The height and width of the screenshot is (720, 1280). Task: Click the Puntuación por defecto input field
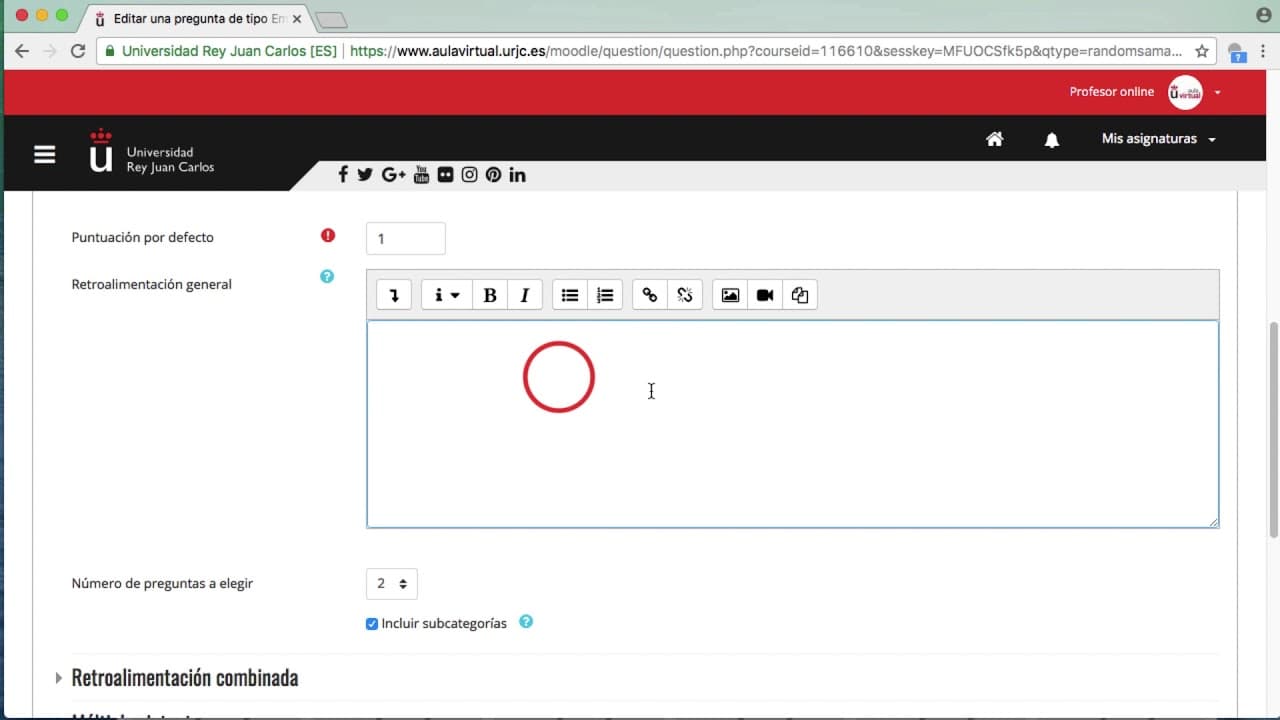click(406, 239)
